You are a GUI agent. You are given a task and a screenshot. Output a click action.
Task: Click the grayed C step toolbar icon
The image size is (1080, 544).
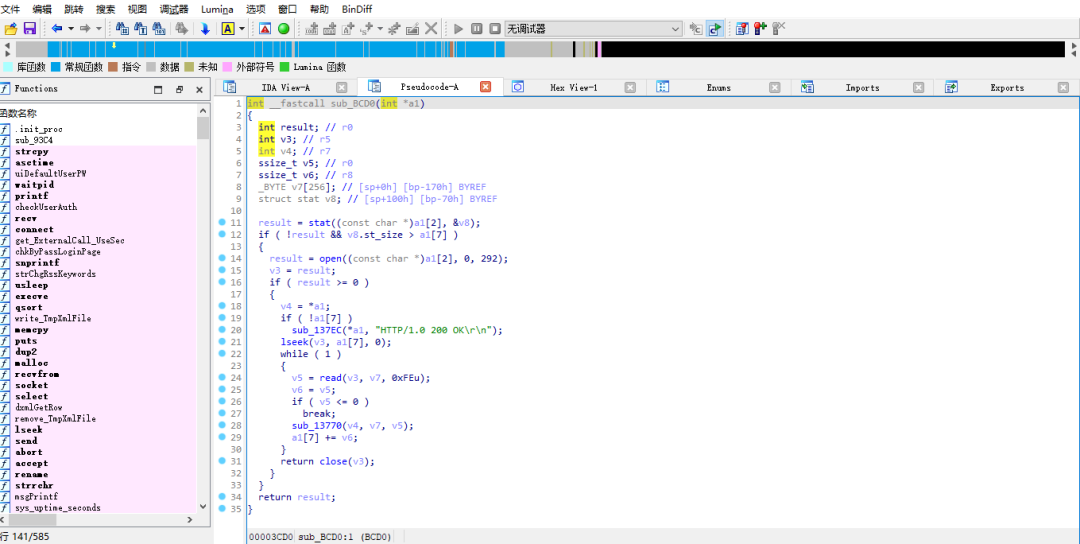pos(696,28)
